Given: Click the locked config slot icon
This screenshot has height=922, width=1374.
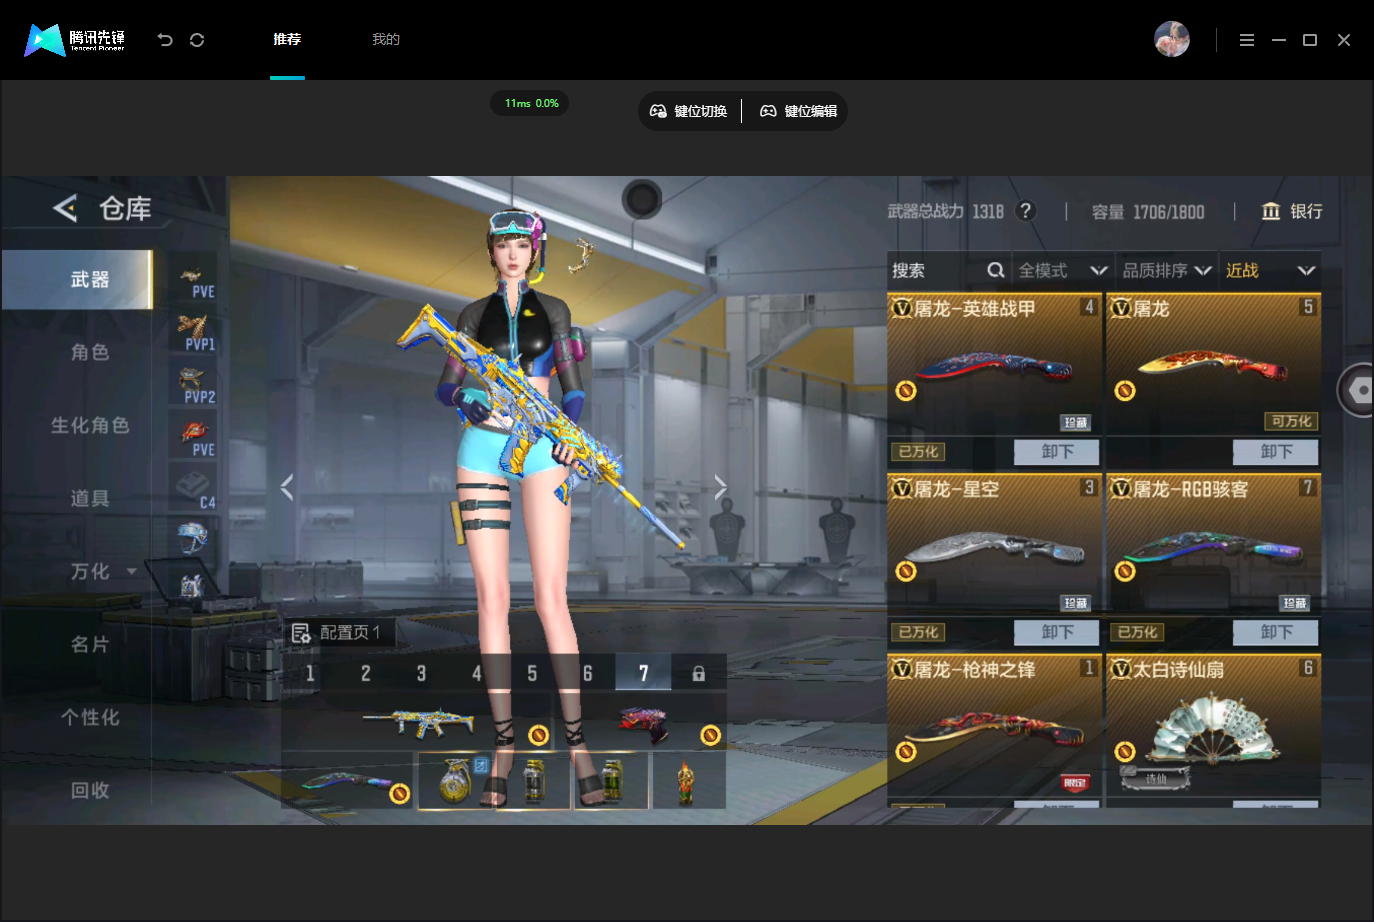Looking at the screenshot, I should [698, 674].
